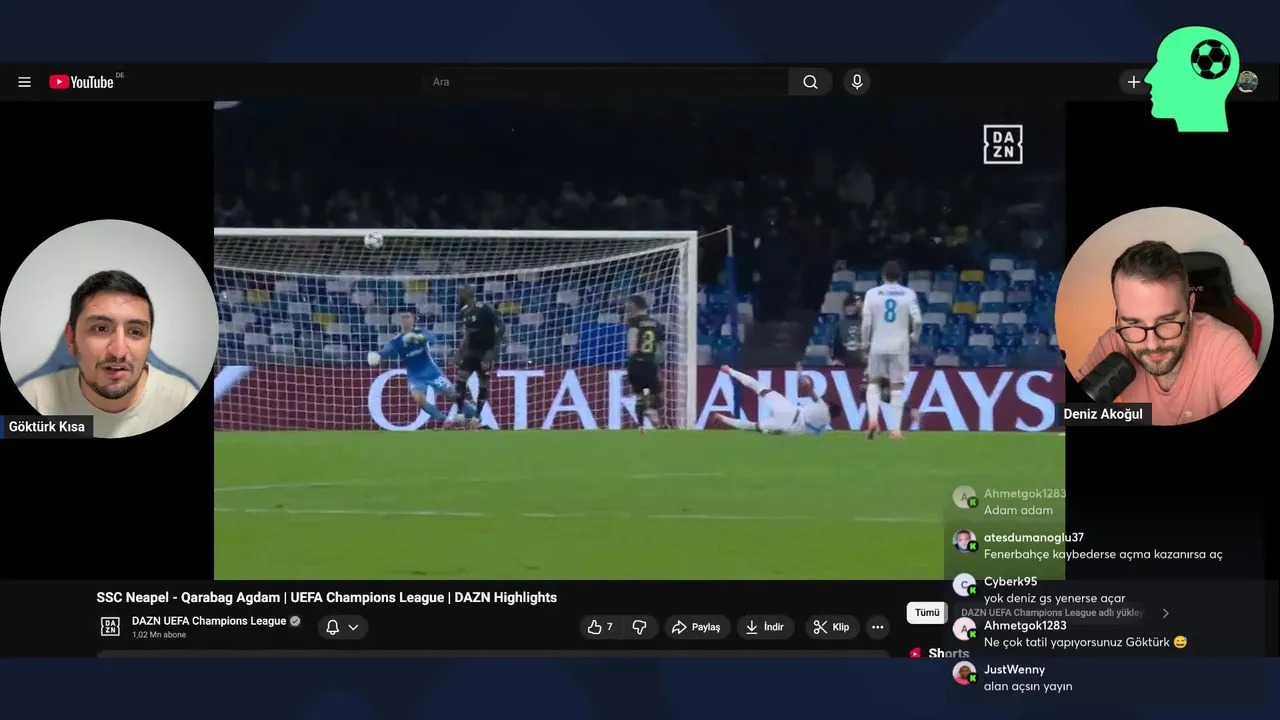Click the like count '7'
Image resolution: width=1280 pixels, height=720 pixels.
pos(610,627)
